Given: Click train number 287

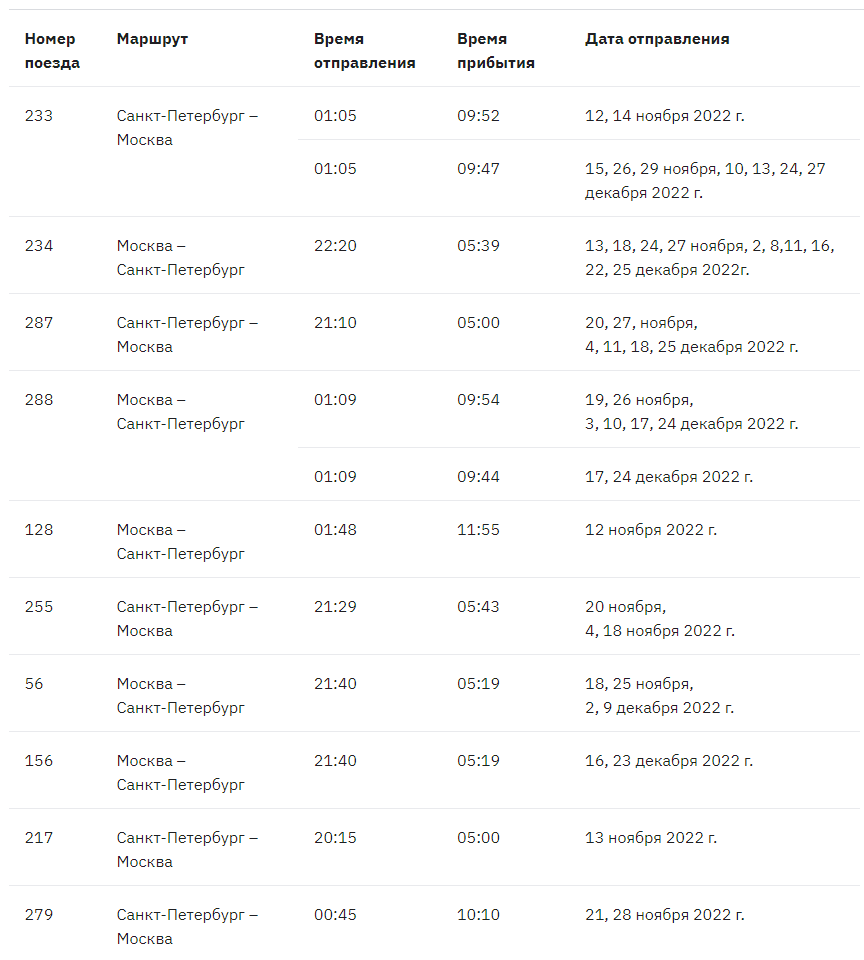Looking at the screenshot, I should pos(39,323).
